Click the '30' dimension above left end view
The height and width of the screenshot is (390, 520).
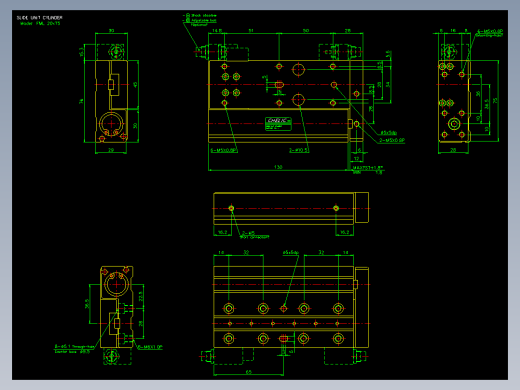tap(111, 30)
